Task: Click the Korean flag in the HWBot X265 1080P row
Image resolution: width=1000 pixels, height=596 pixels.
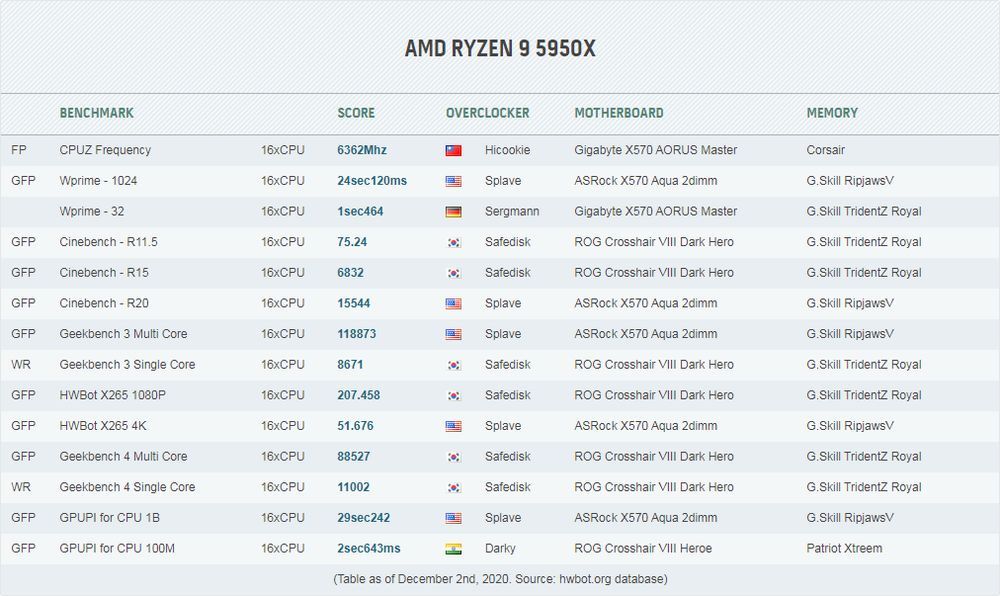Action: 453,395
